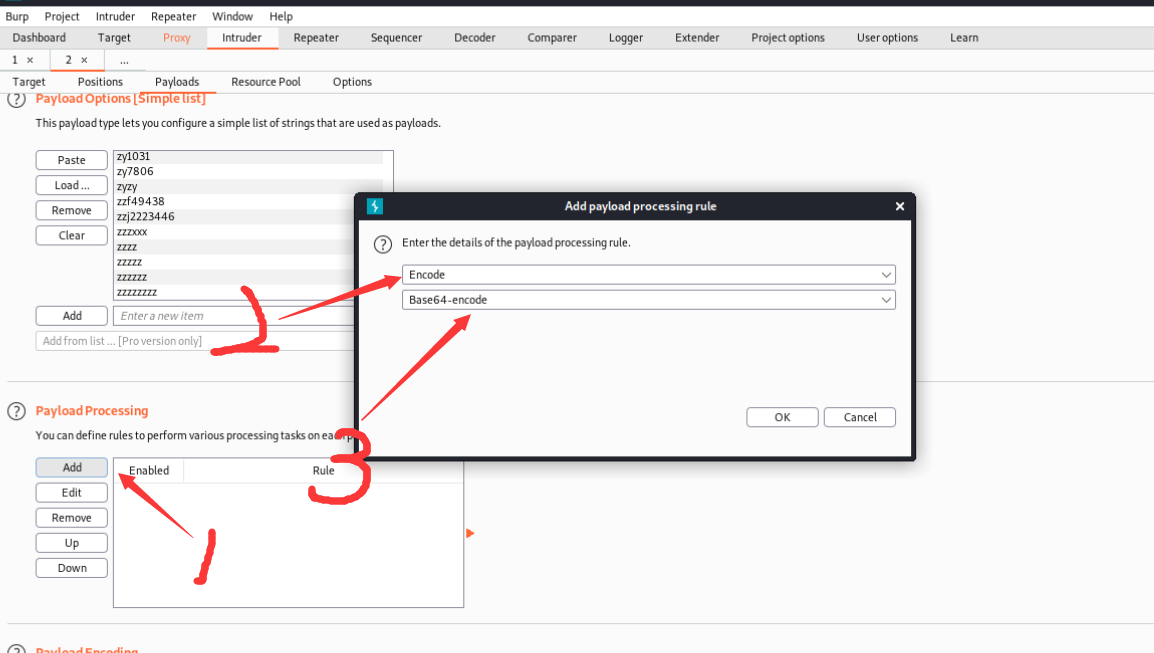
Task: Move rule Up button
Action: click(x=71, y=543)
